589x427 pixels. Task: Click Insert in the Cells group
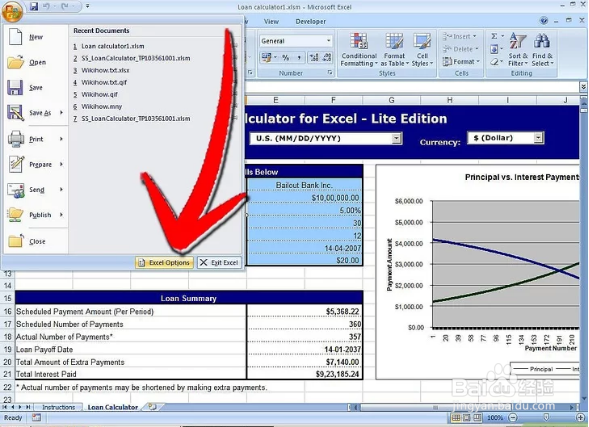click(x=459, y=36)
